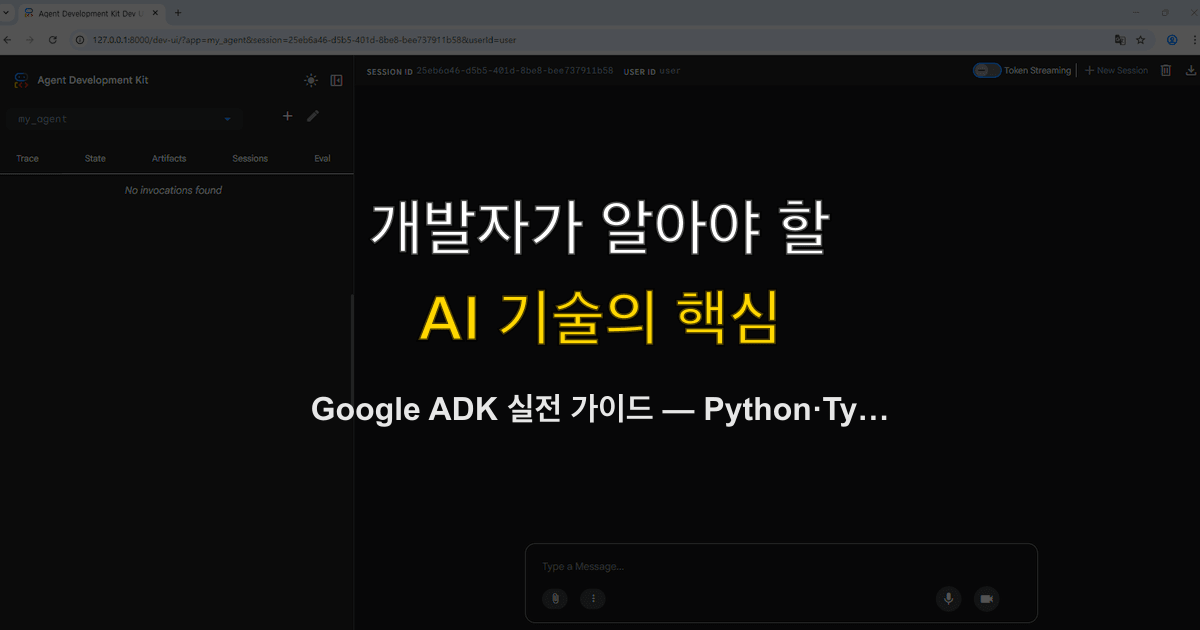Click the site info icon in address bar

tap(80, 40)
